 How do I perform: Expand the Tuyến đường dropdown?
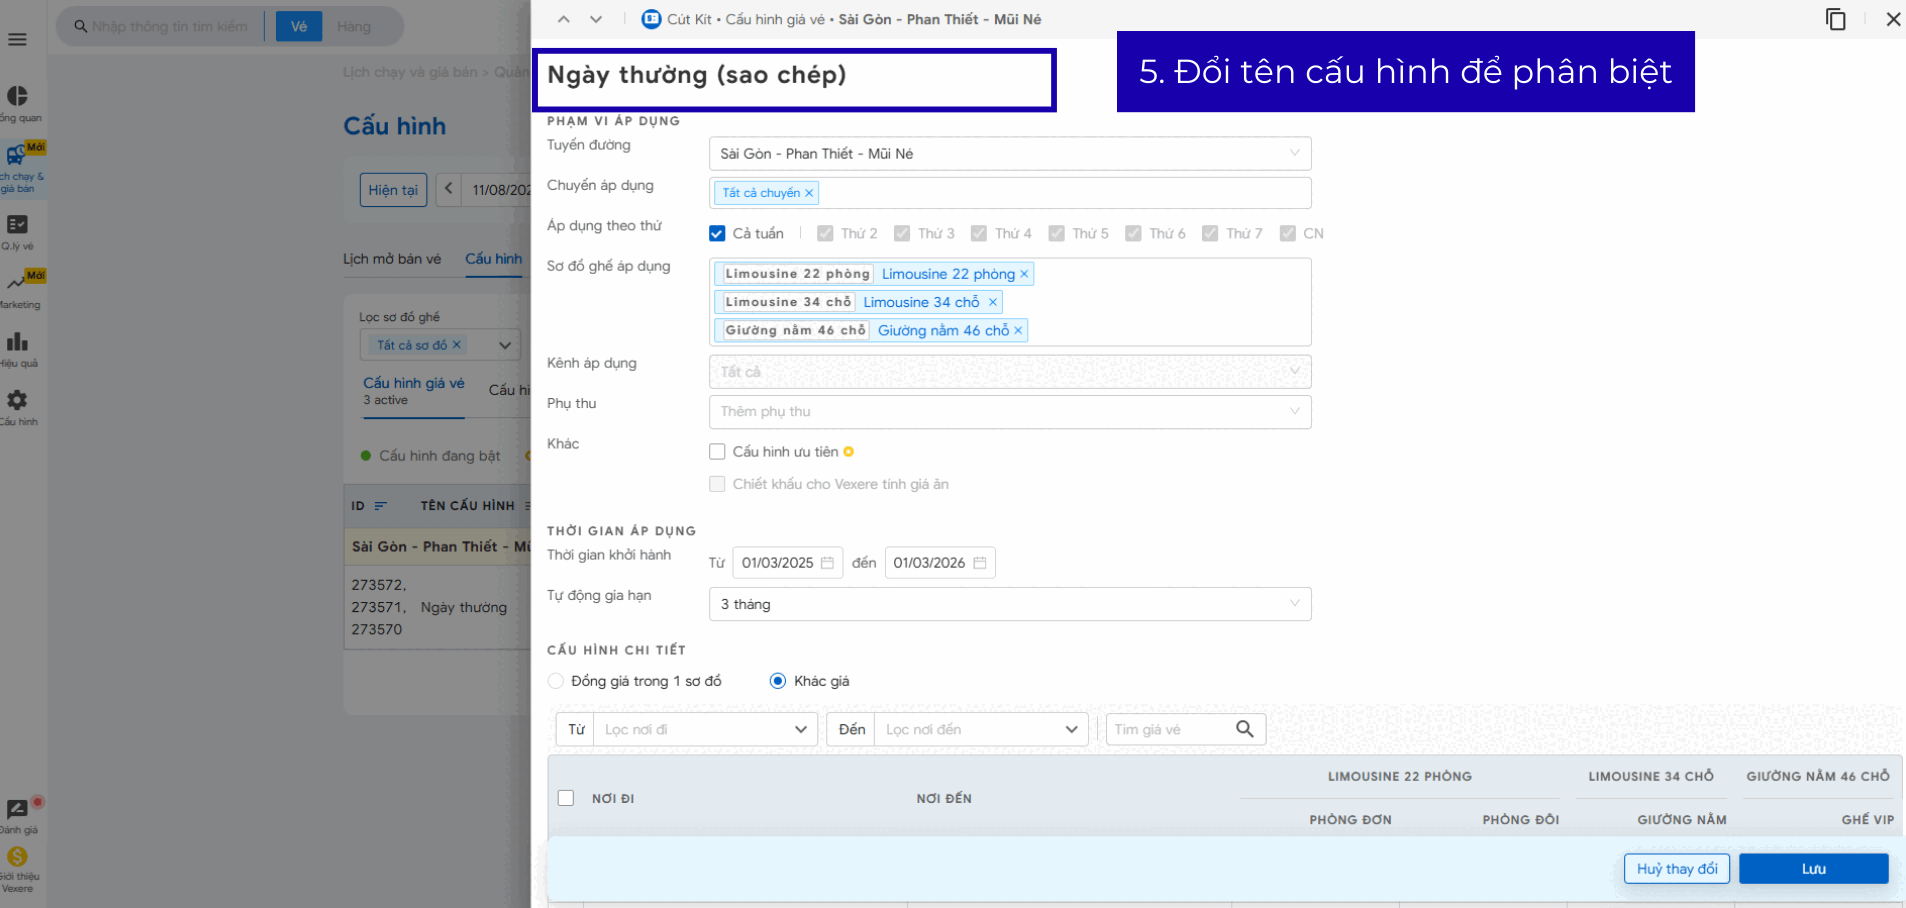click(x=1009, y=154)
